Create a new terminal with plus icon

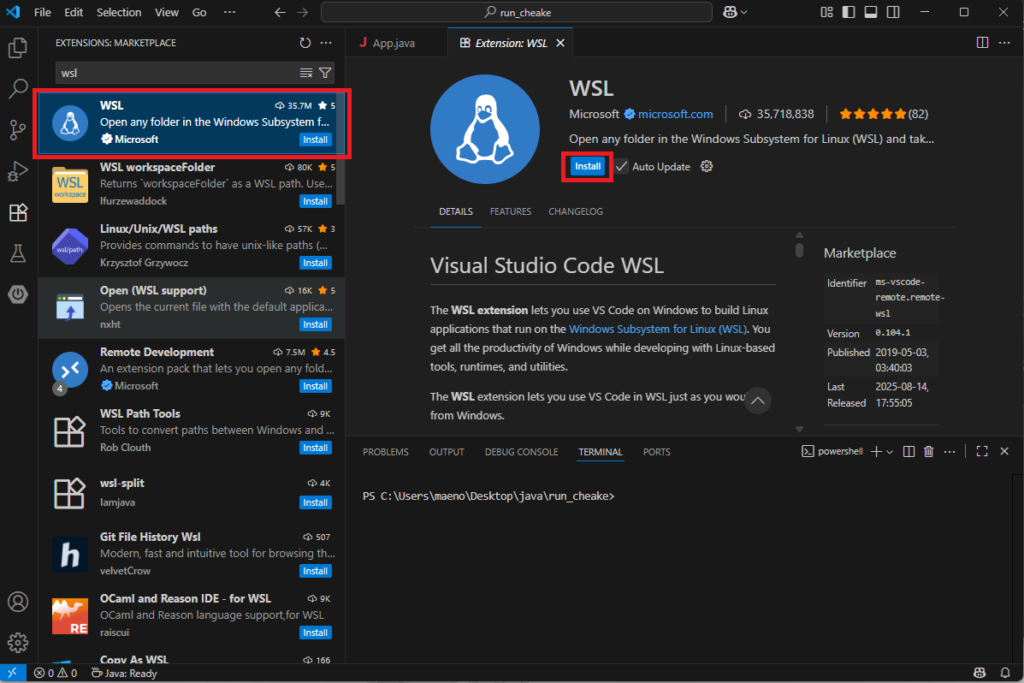876,452
